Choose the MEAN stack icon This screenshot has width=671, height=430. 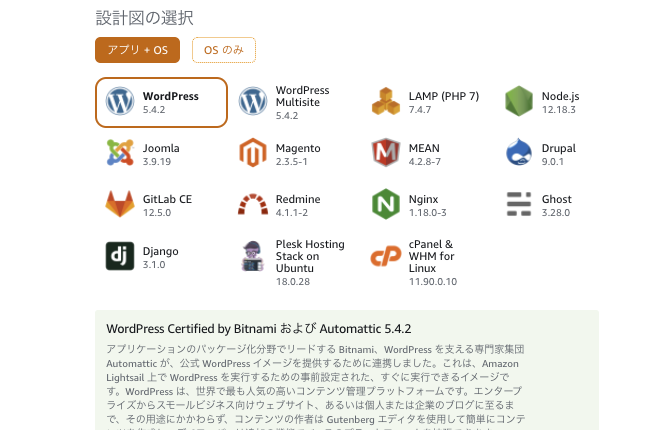pyautogui.click(x=386, y=153)
